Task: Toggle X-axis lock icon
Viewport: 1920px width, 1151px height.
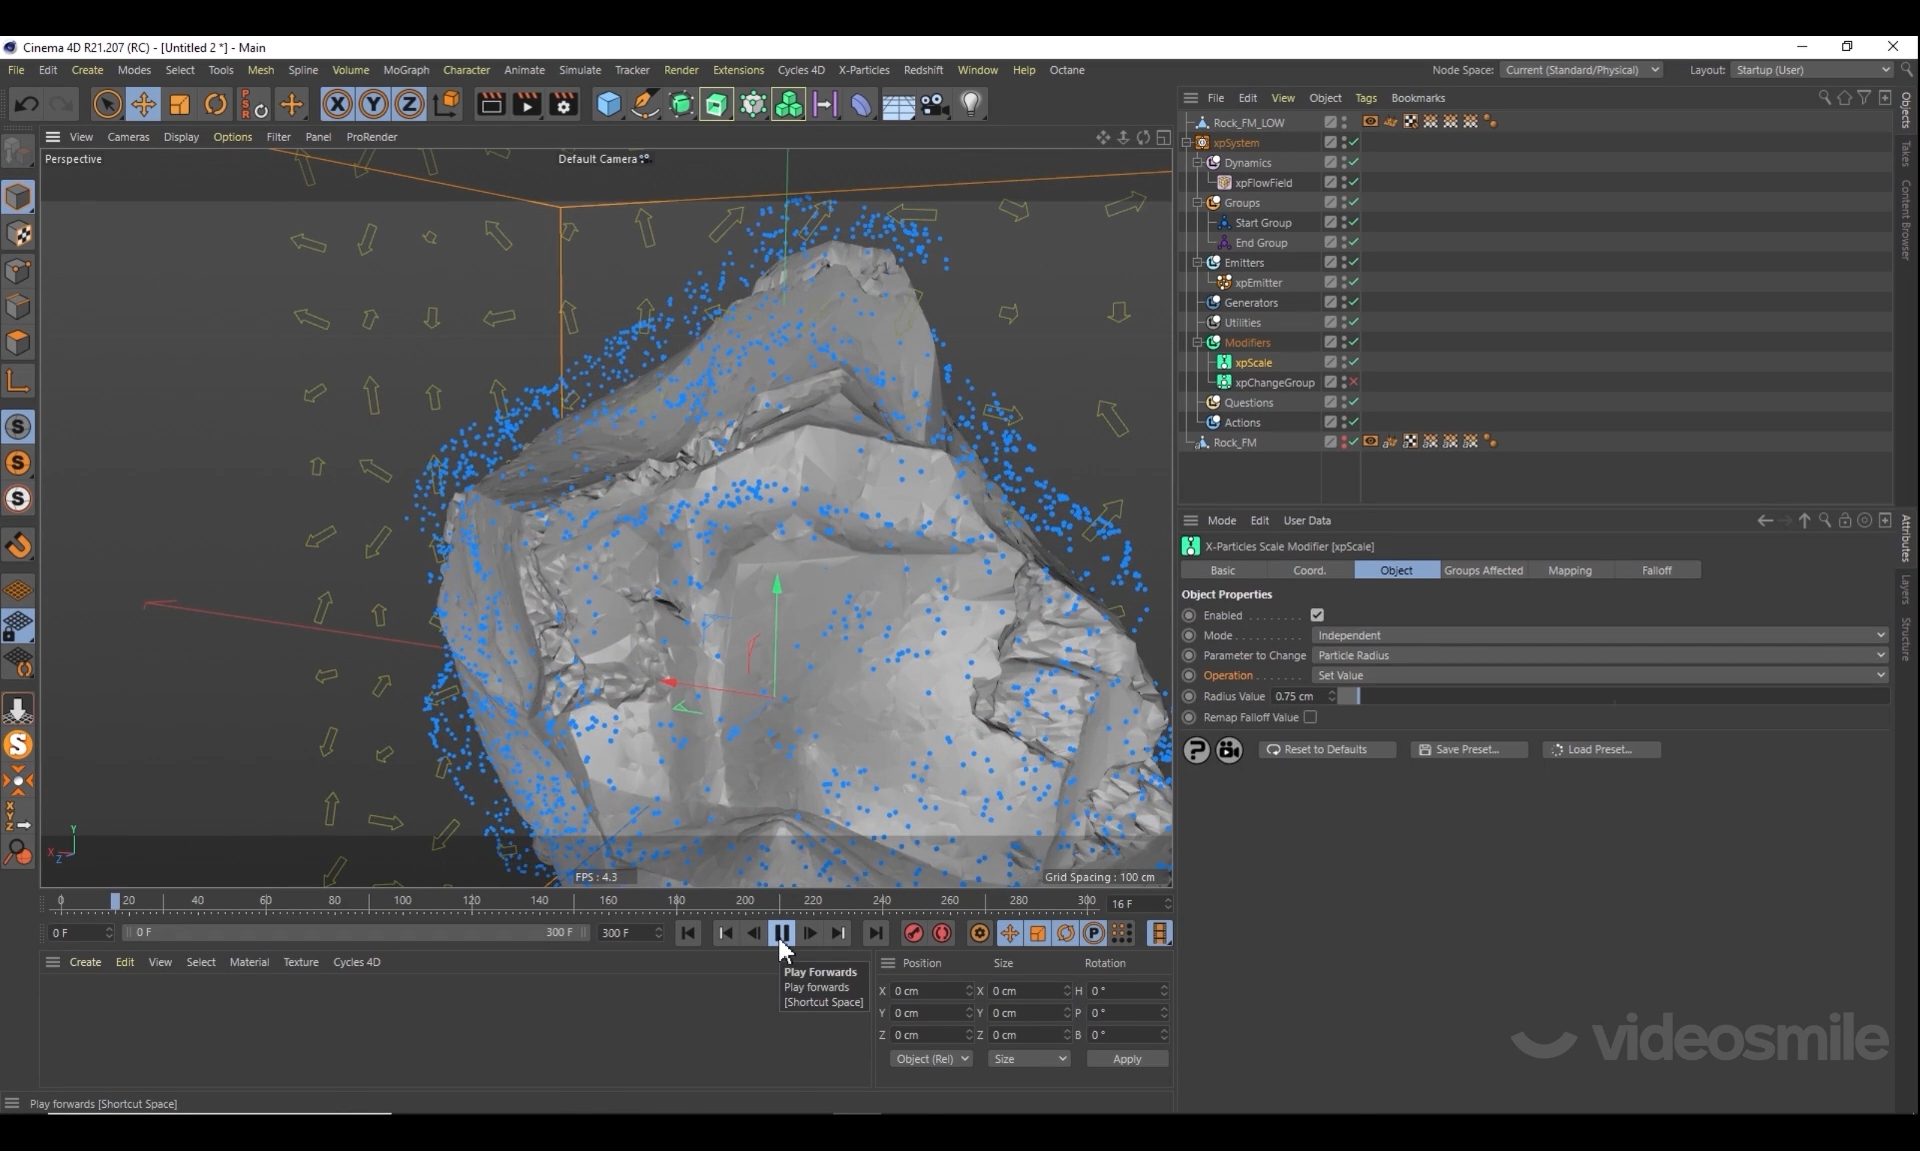Action: pos(337,104)
